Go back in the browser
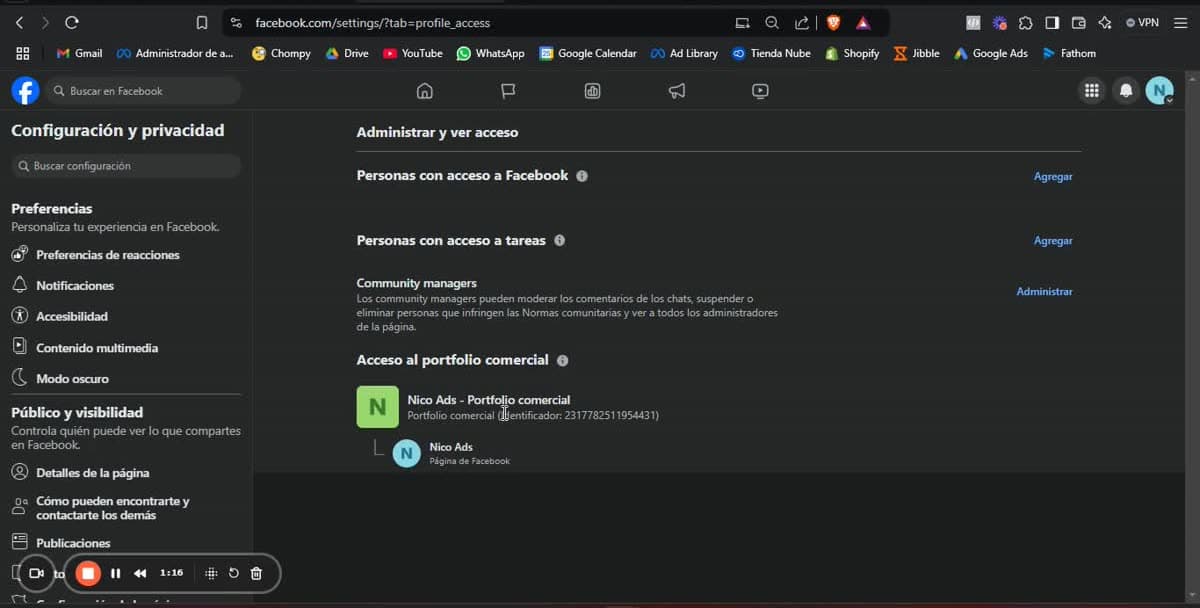1200x608 pixels. (x=19, y=22)
